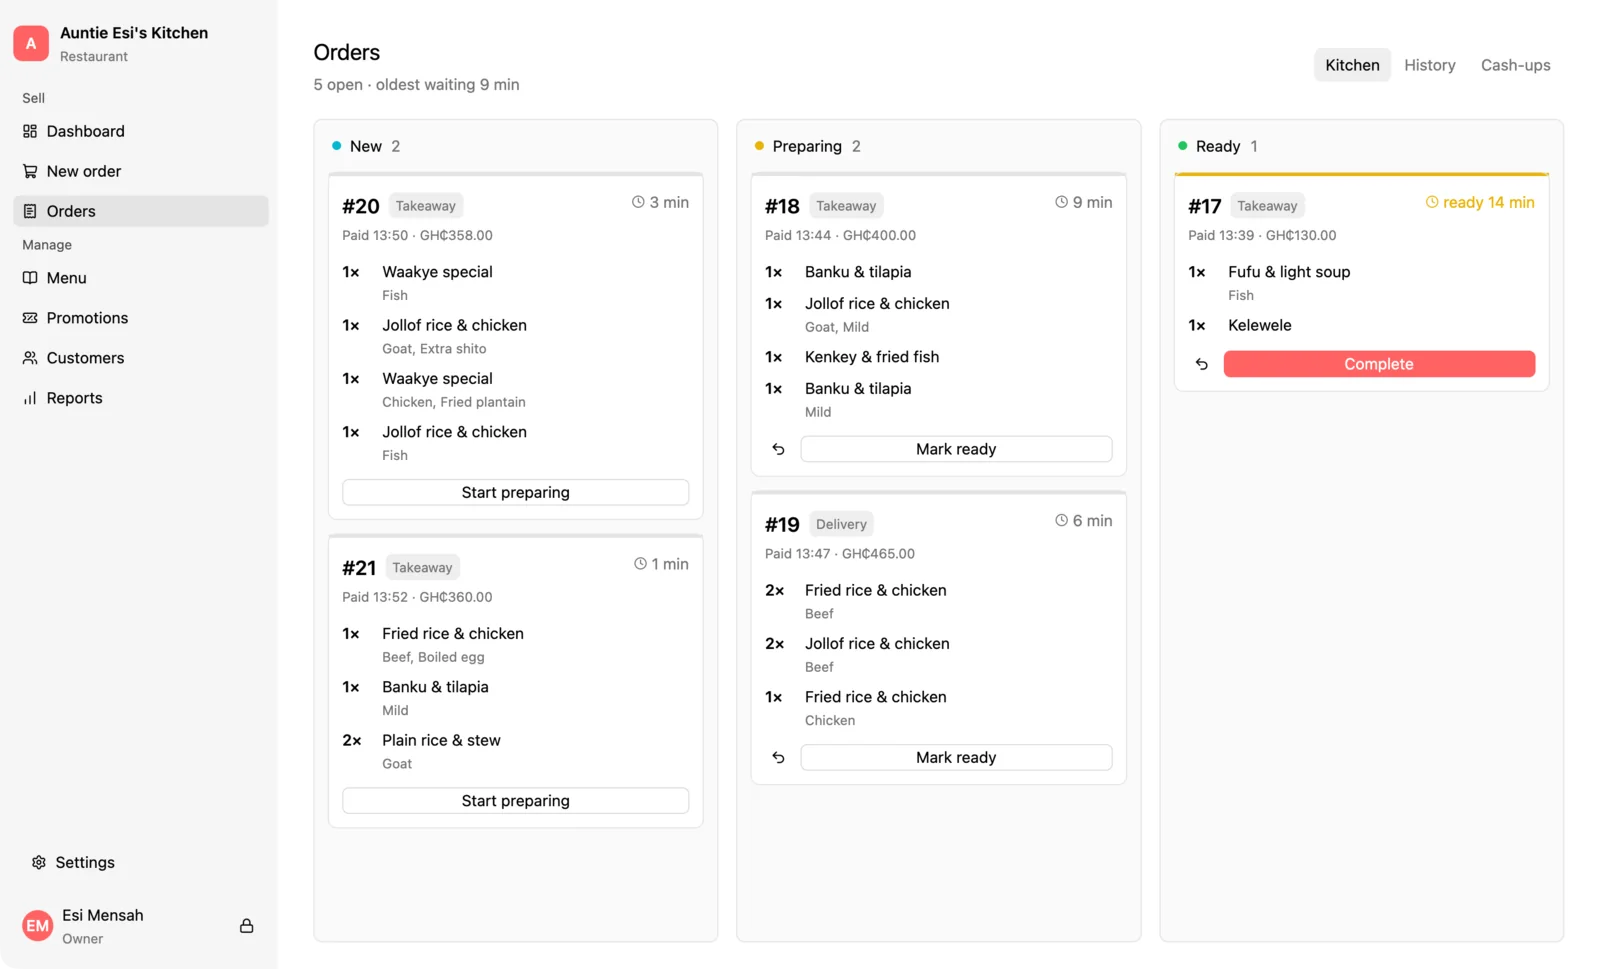Start preparing order #20
The width and height of the screenshot is (1600, 969).
[515, 492]
